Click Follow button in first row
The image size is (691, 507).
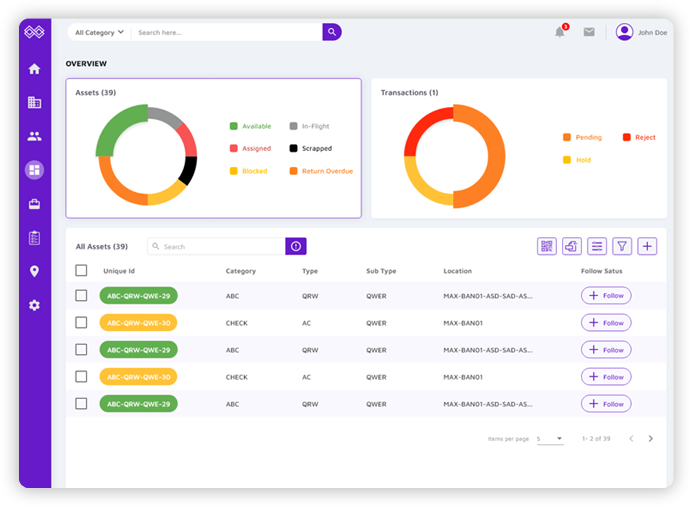click(x=606, y=295)
